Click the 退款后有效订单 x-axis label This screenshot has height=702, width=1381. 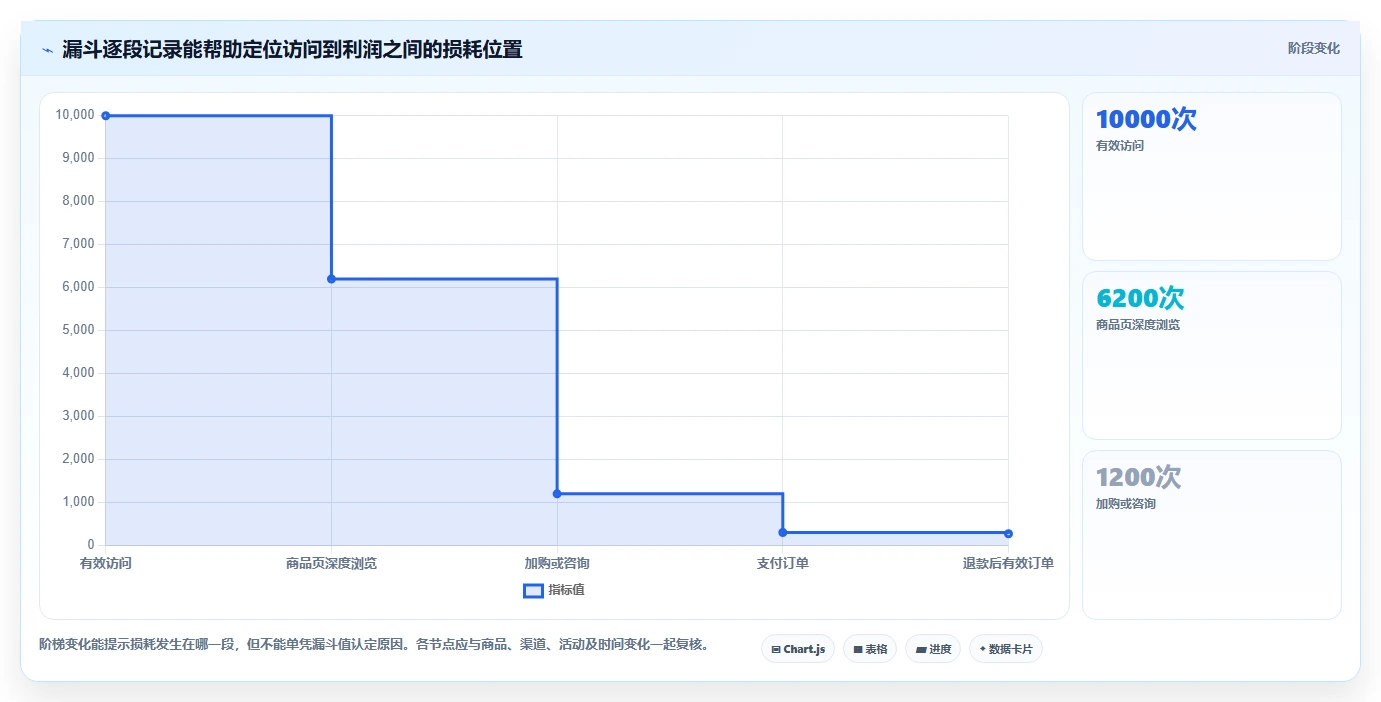(x=1008, y=563)
